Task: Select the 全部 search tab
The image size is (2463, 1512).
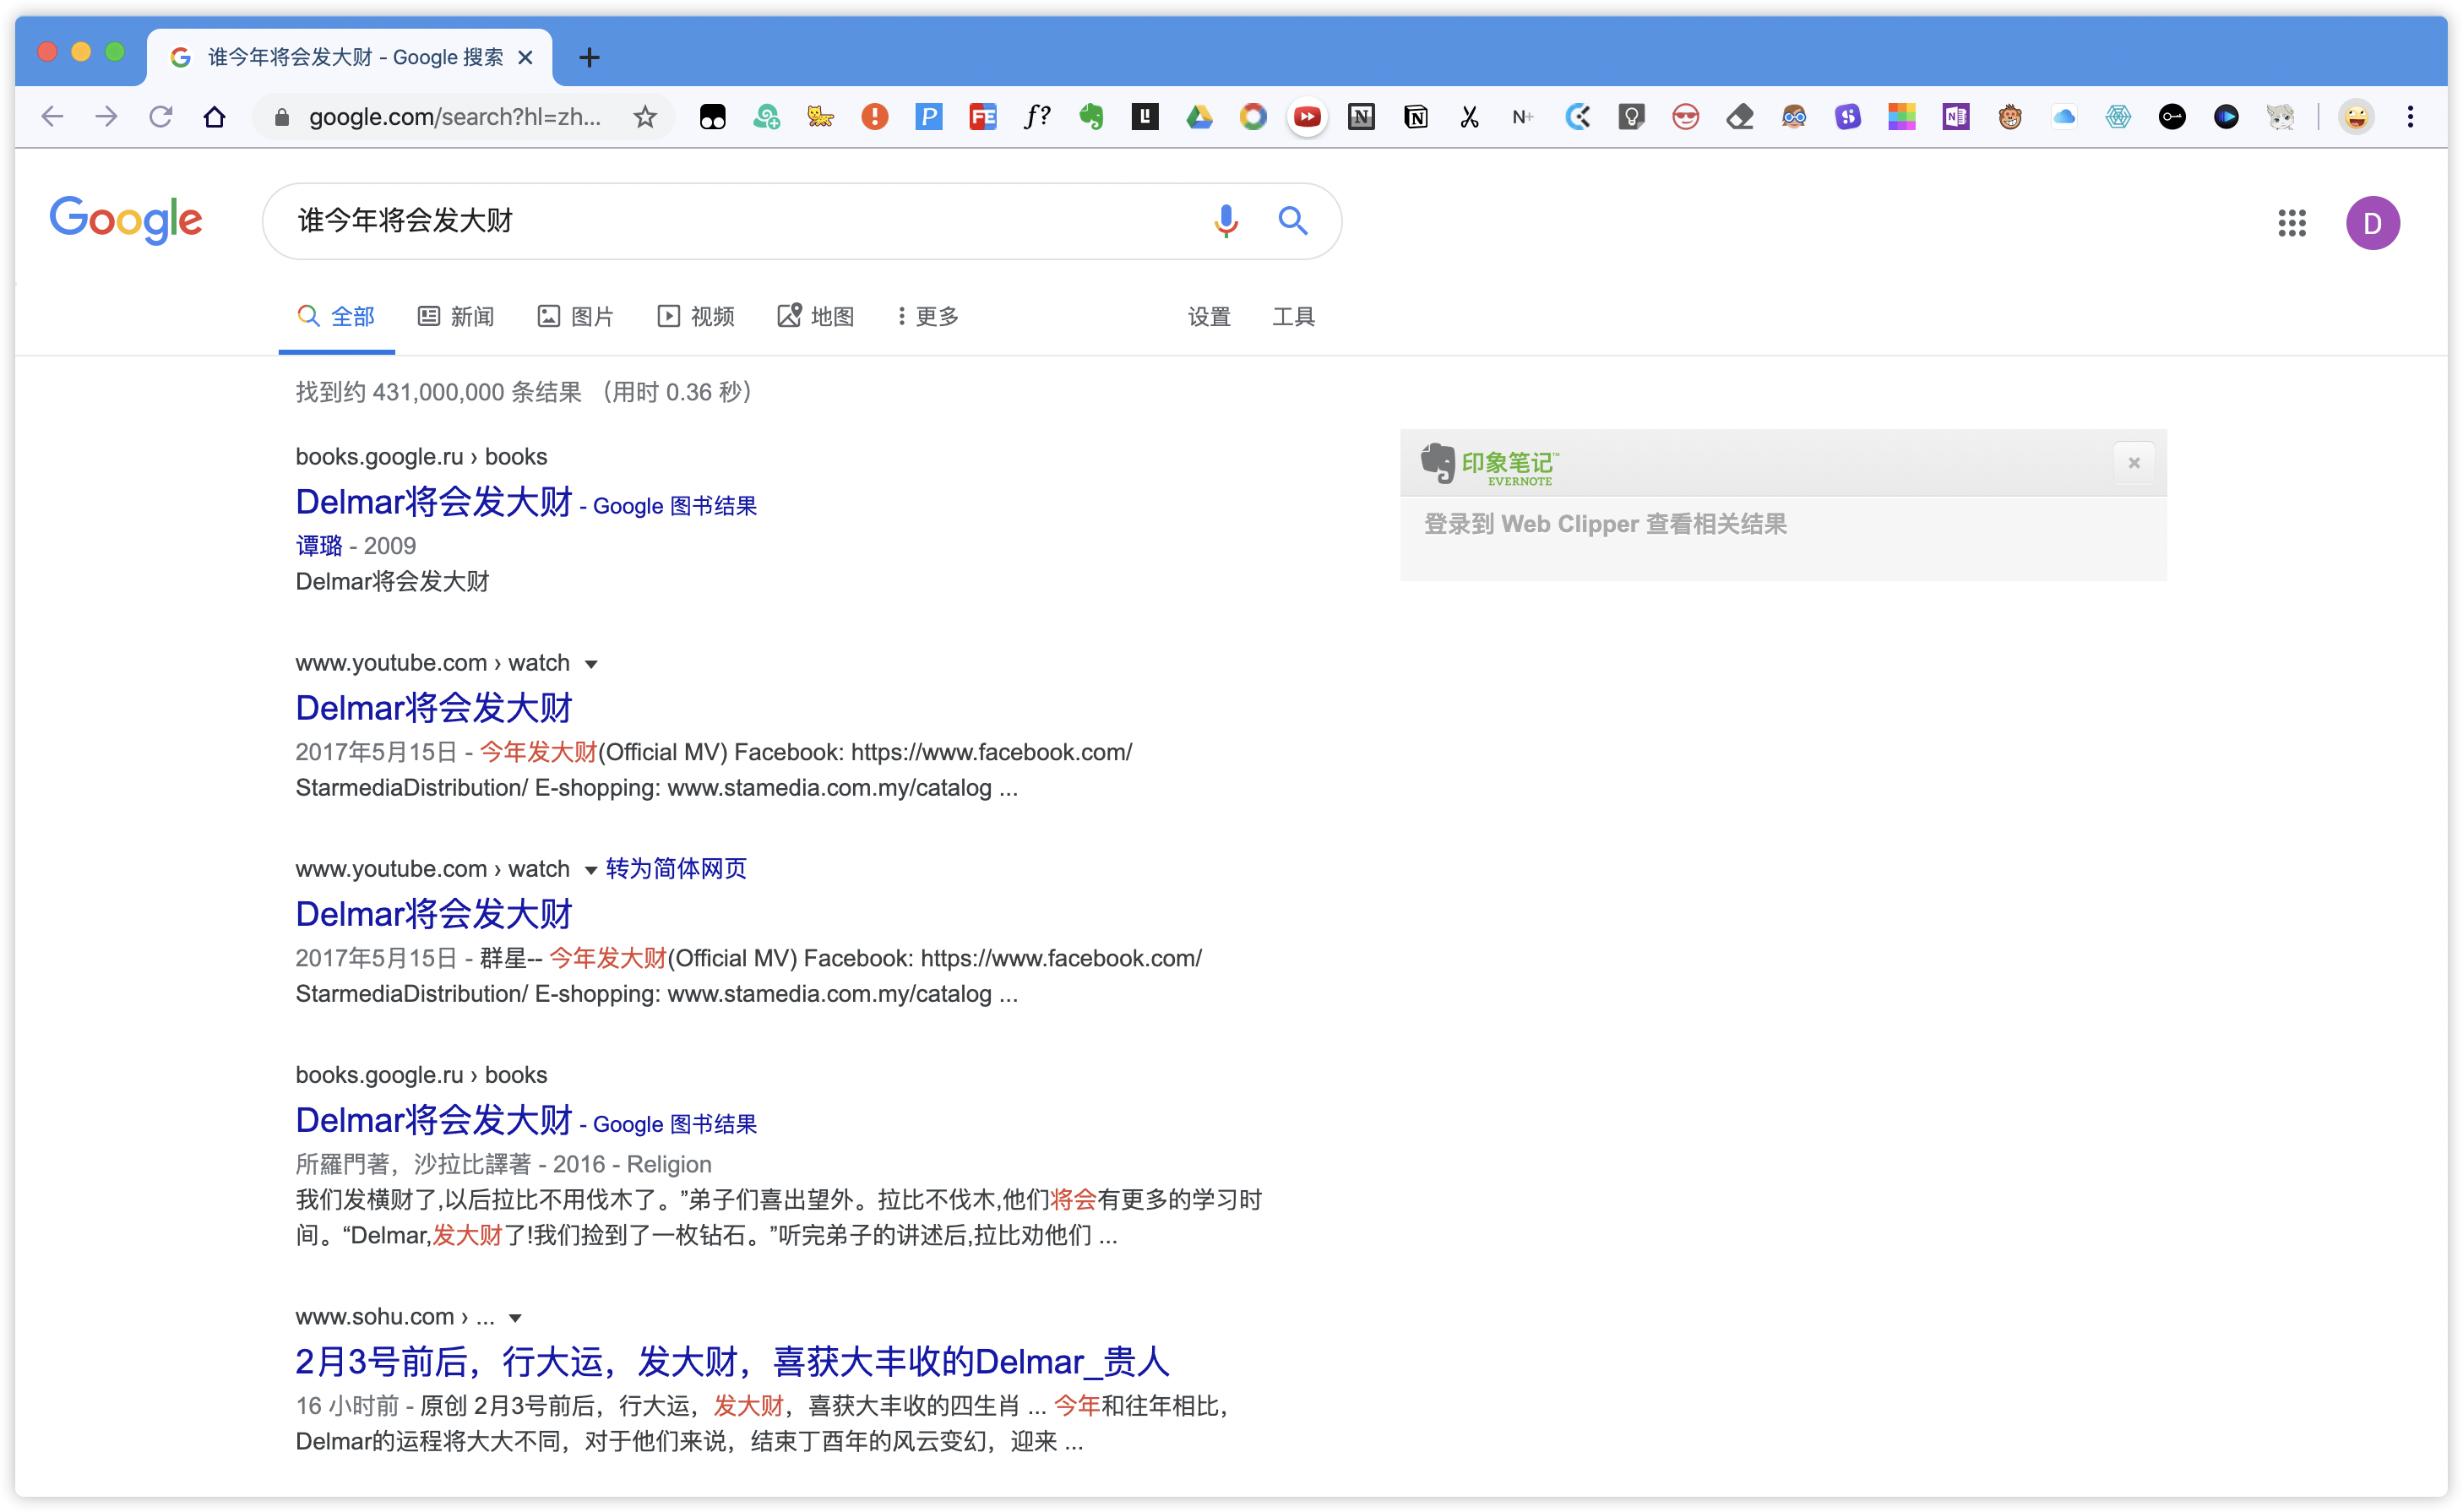Action: tap(336, 316)
